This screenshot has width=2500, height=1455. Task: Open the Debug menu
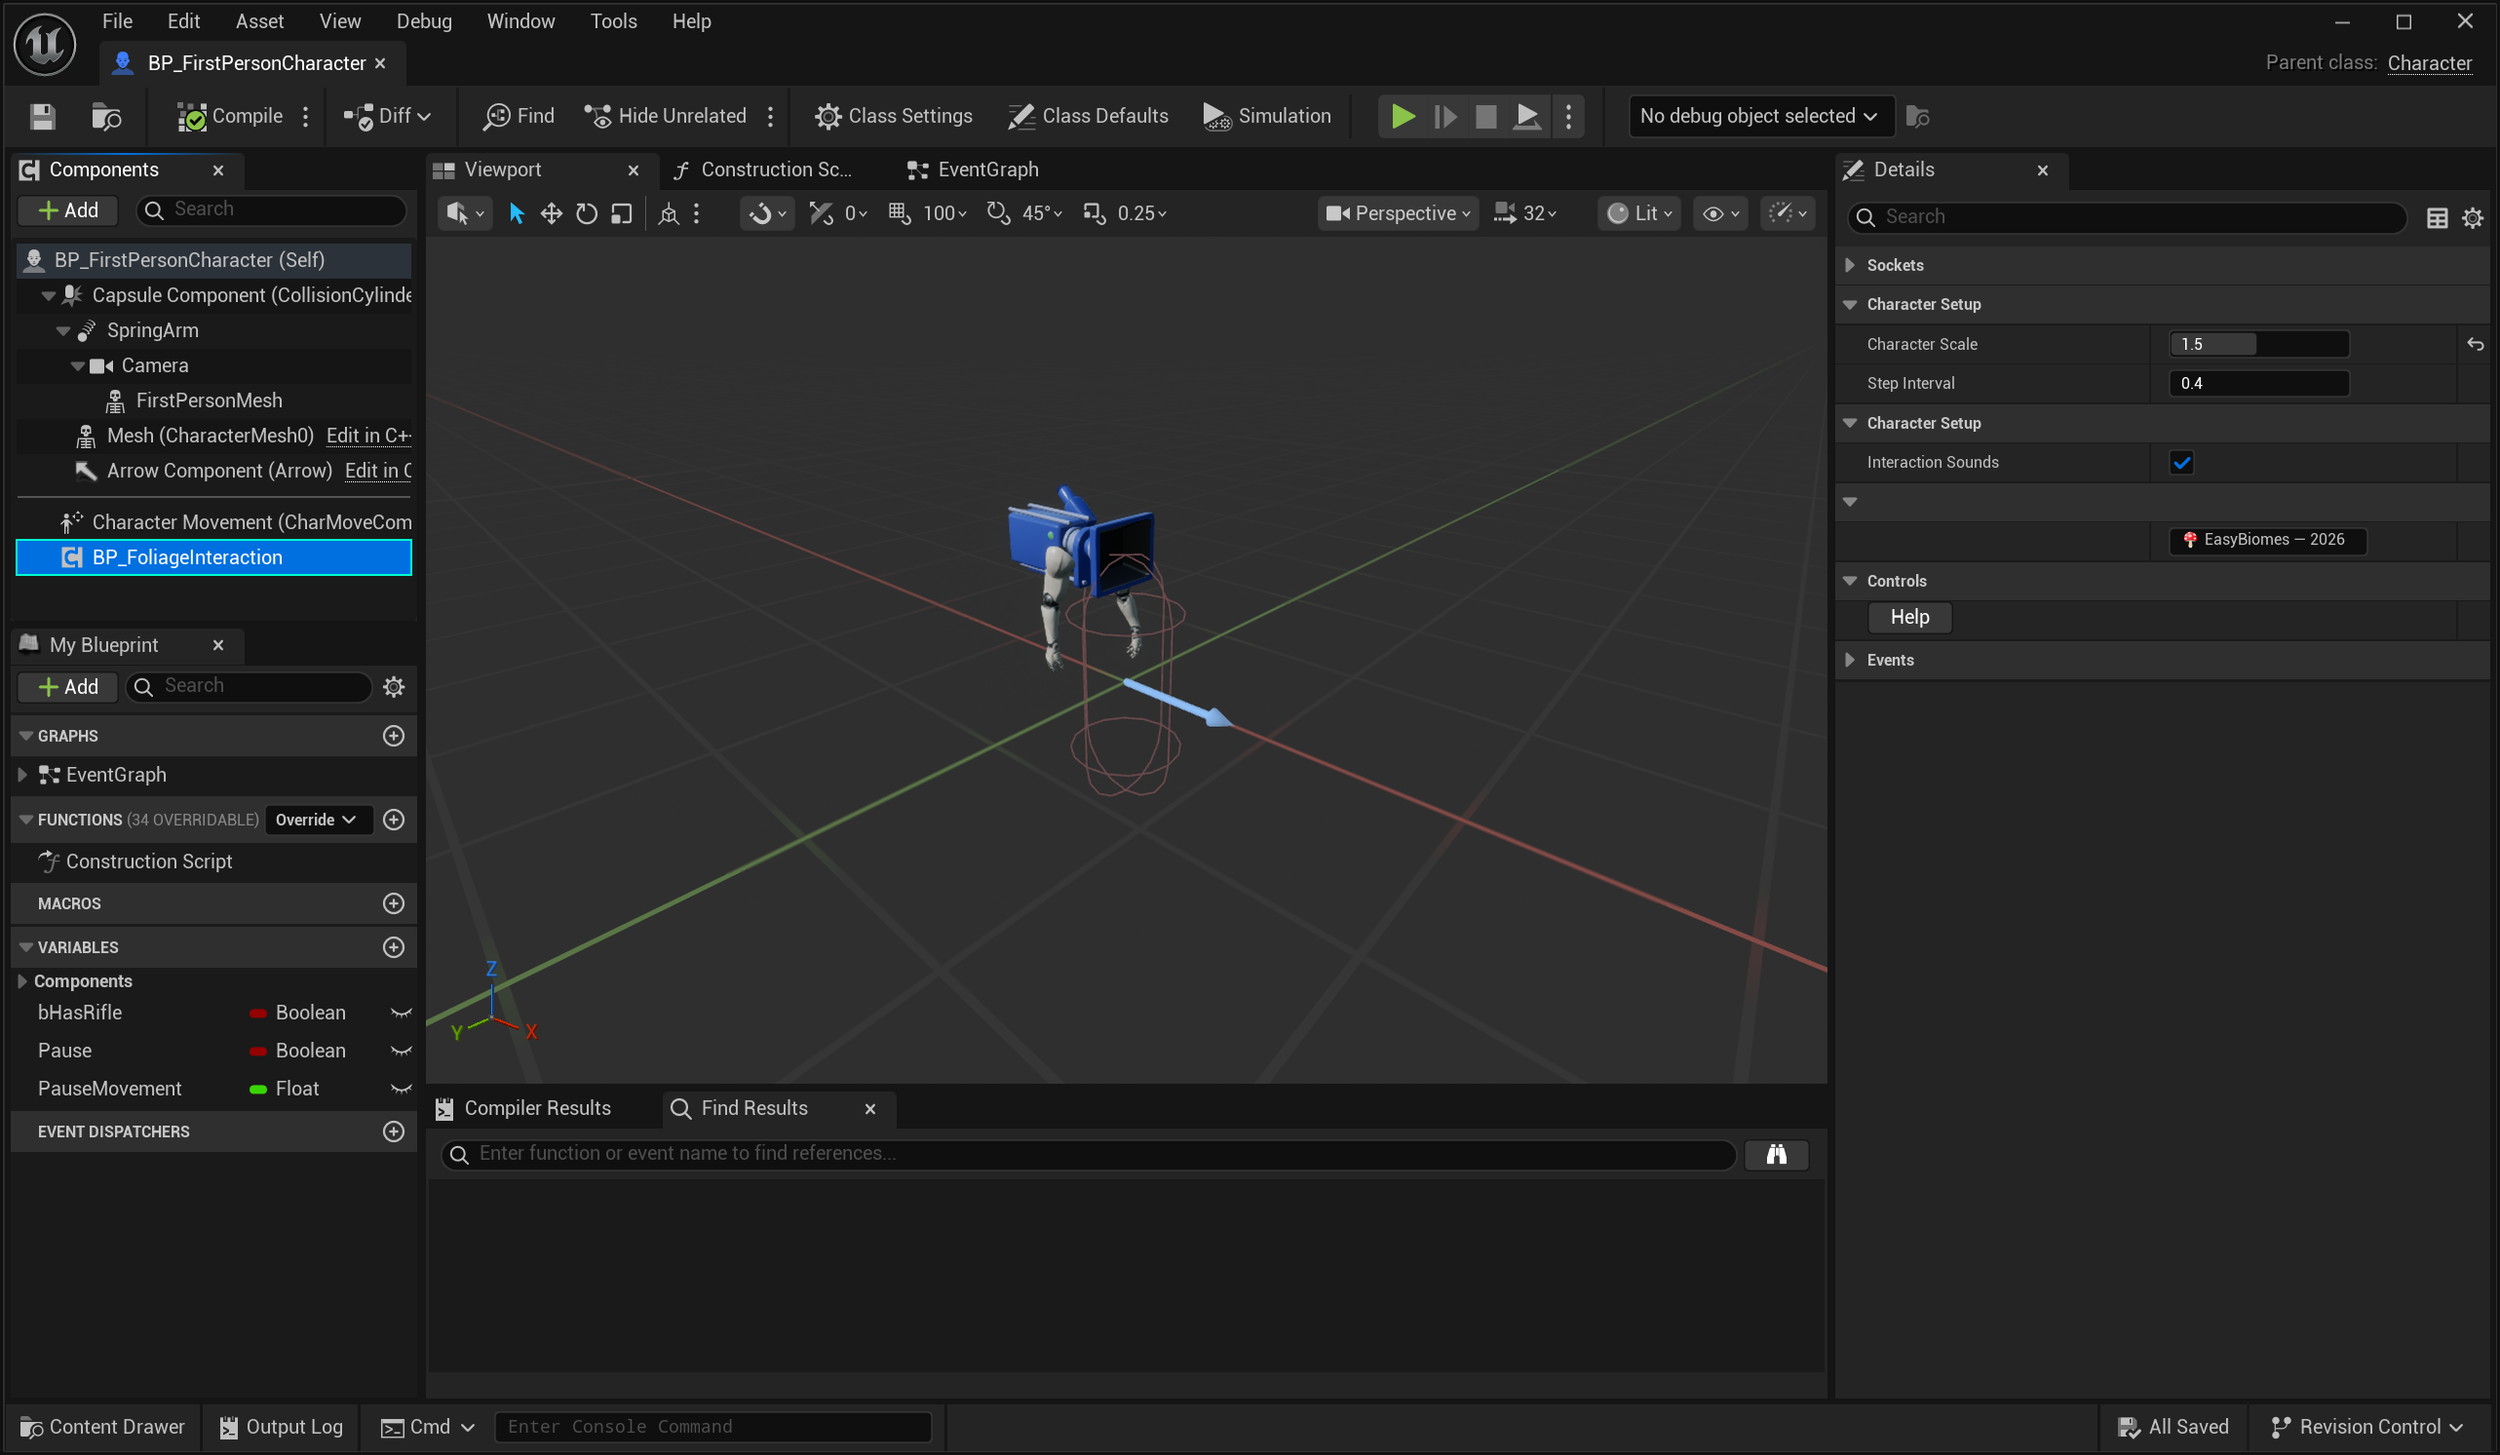tap(423, 21)
